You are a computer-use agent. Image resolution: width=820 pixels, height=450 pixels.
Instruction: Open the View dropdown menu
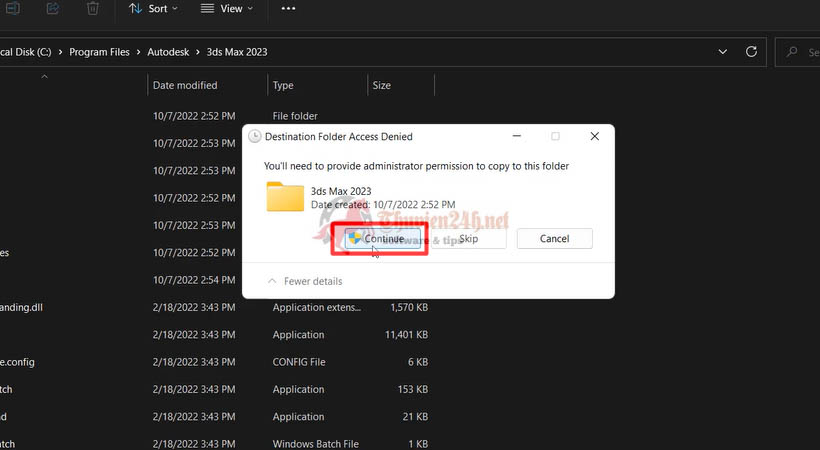coord(226,9)
